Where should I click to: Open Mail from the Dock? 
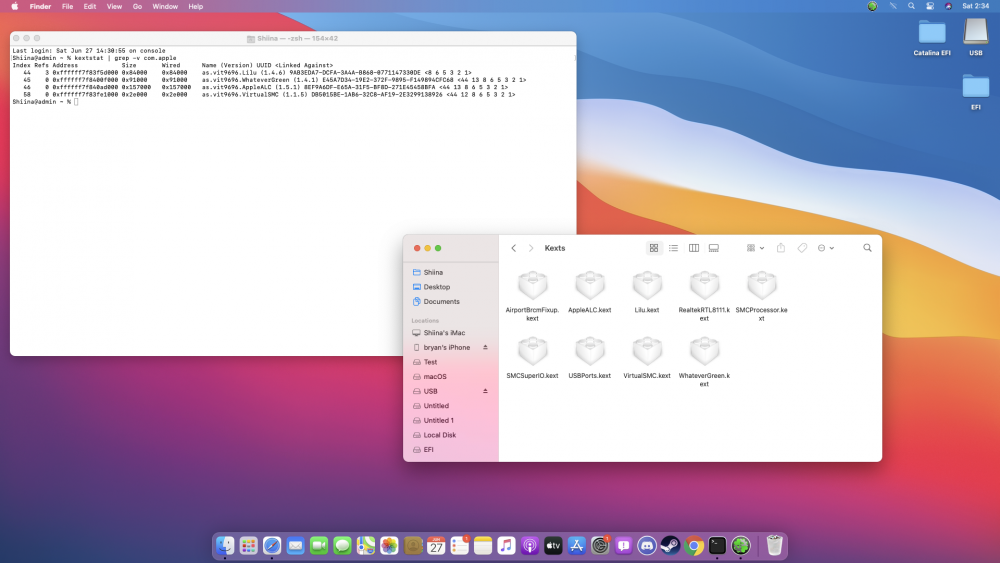[295, 546]
